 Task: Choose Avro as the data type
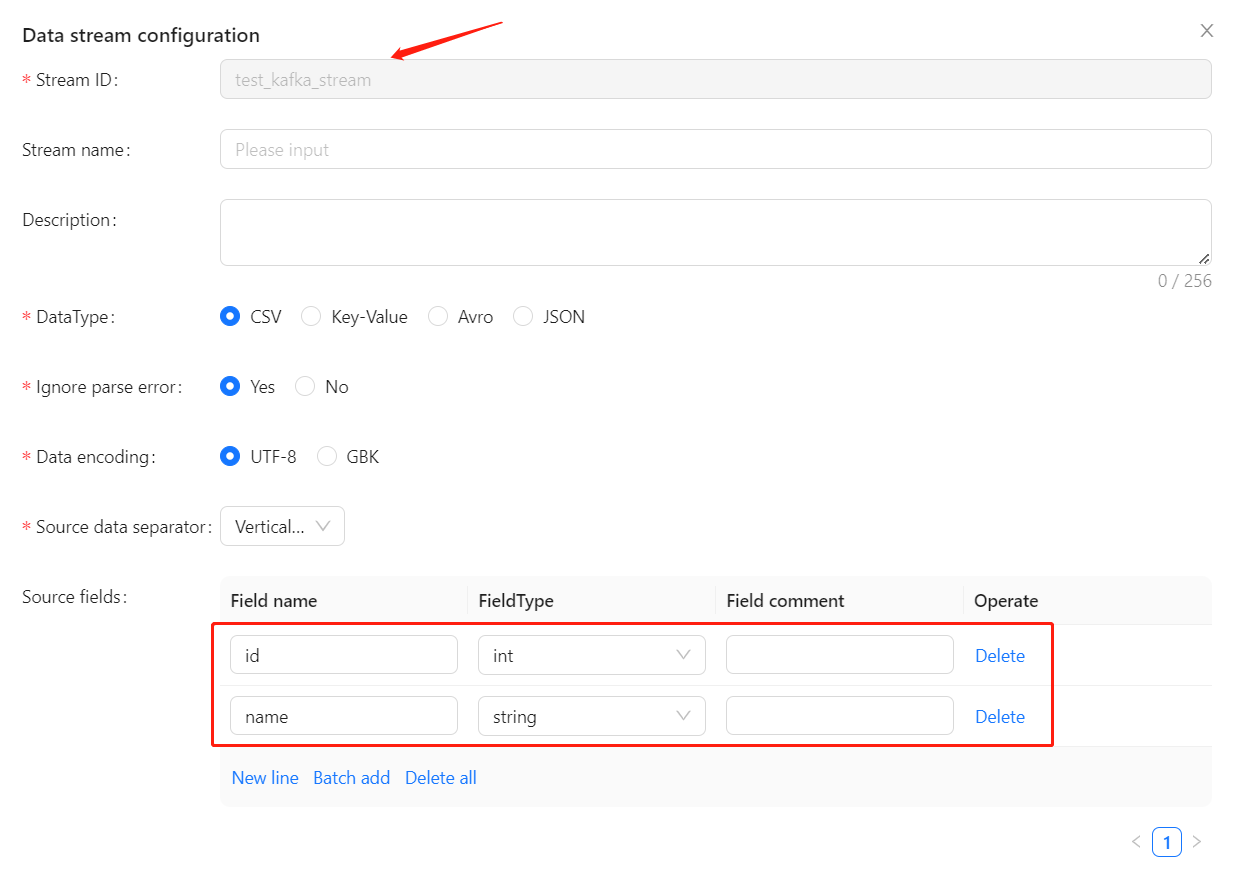tap(438, 317)
